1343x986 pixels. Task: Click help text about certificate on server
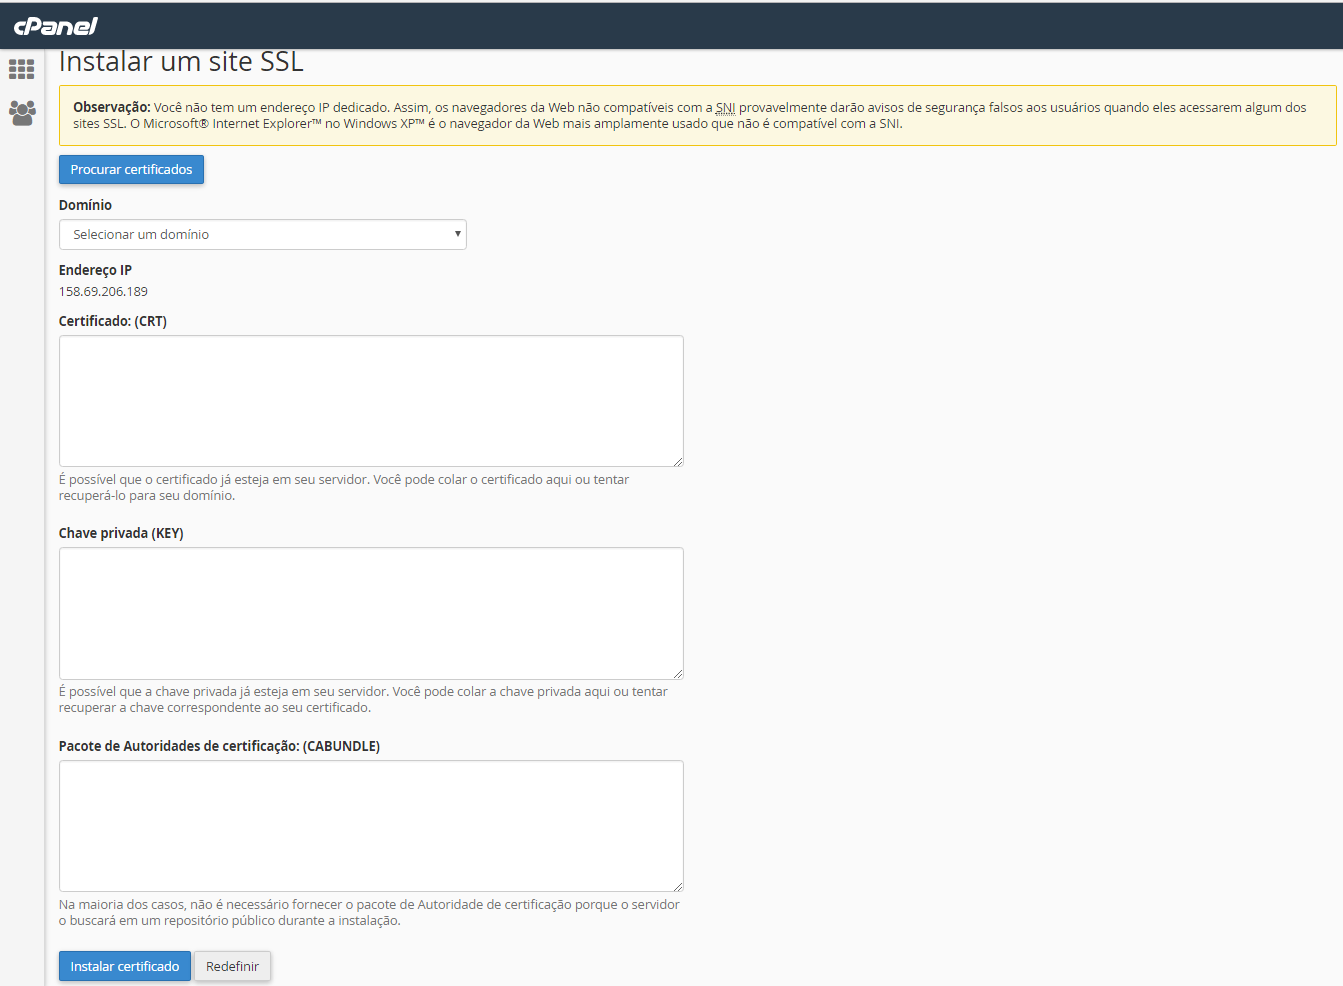coord(344,487)
